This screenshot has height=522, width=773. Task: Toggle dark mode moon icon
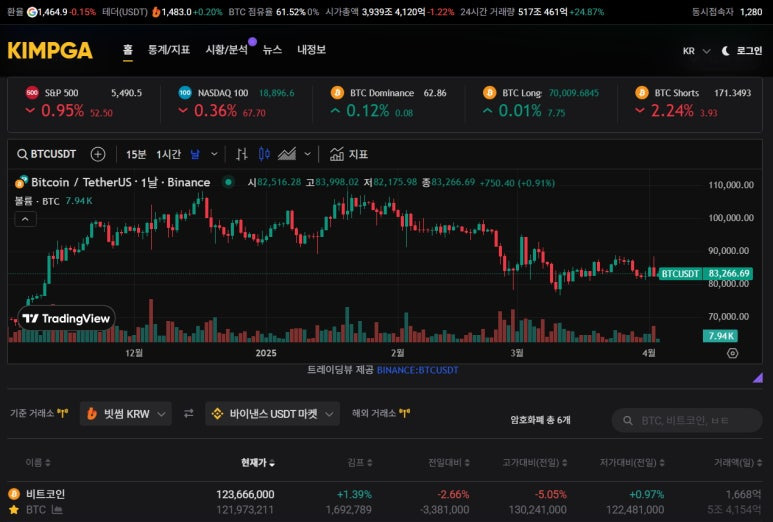(x=725, y=51)
